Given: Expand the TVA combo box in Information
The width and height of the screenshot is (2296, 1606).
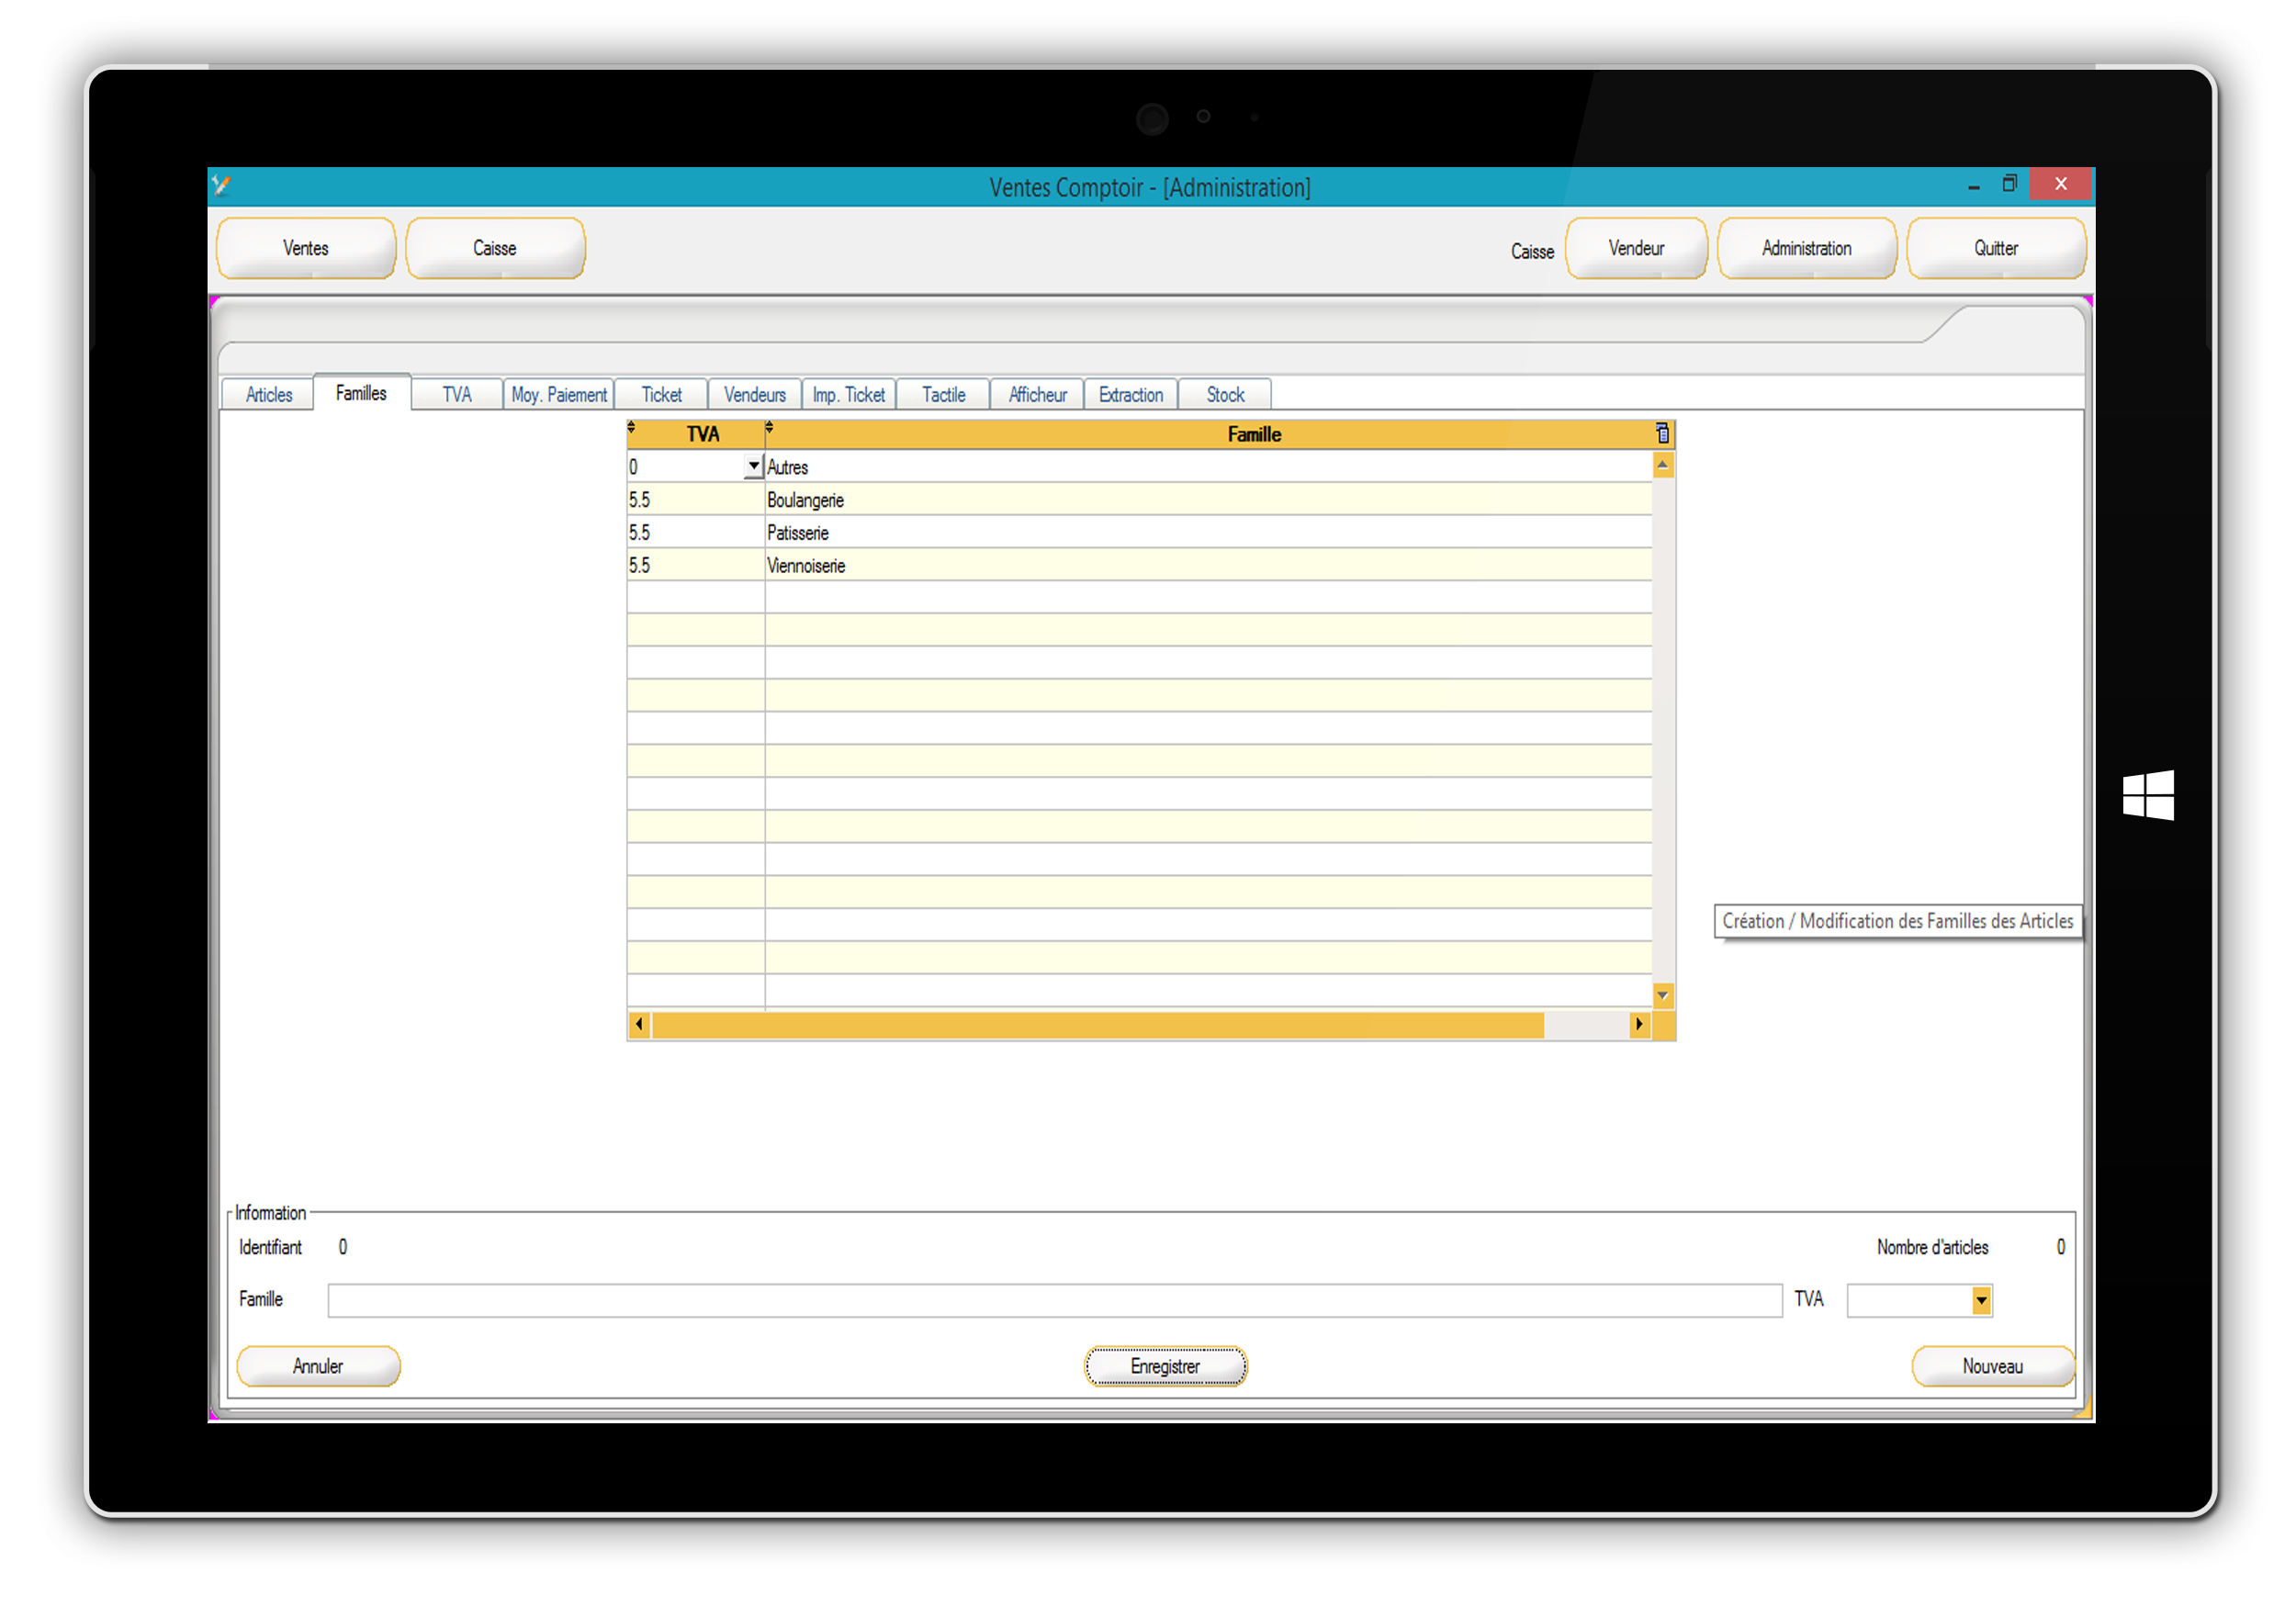Looking at the screenshot, I should click(x=1980, y=1300).
